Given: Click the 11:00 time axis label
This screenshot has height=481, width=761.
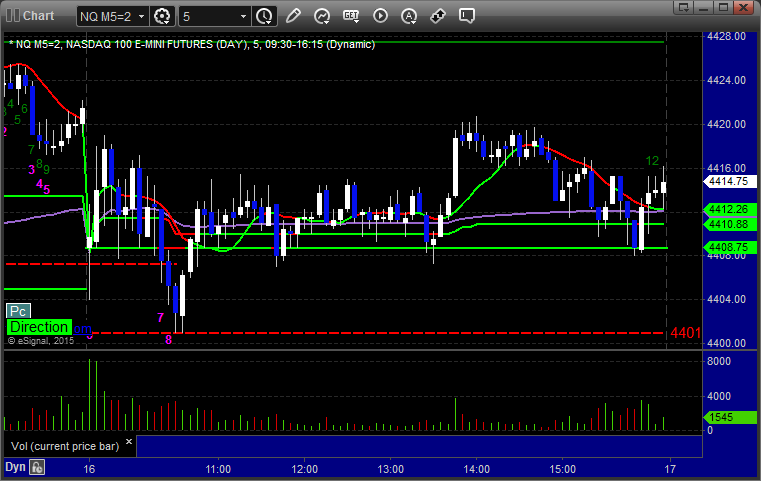Looking at the screenshot, I should tap(218, 469).
